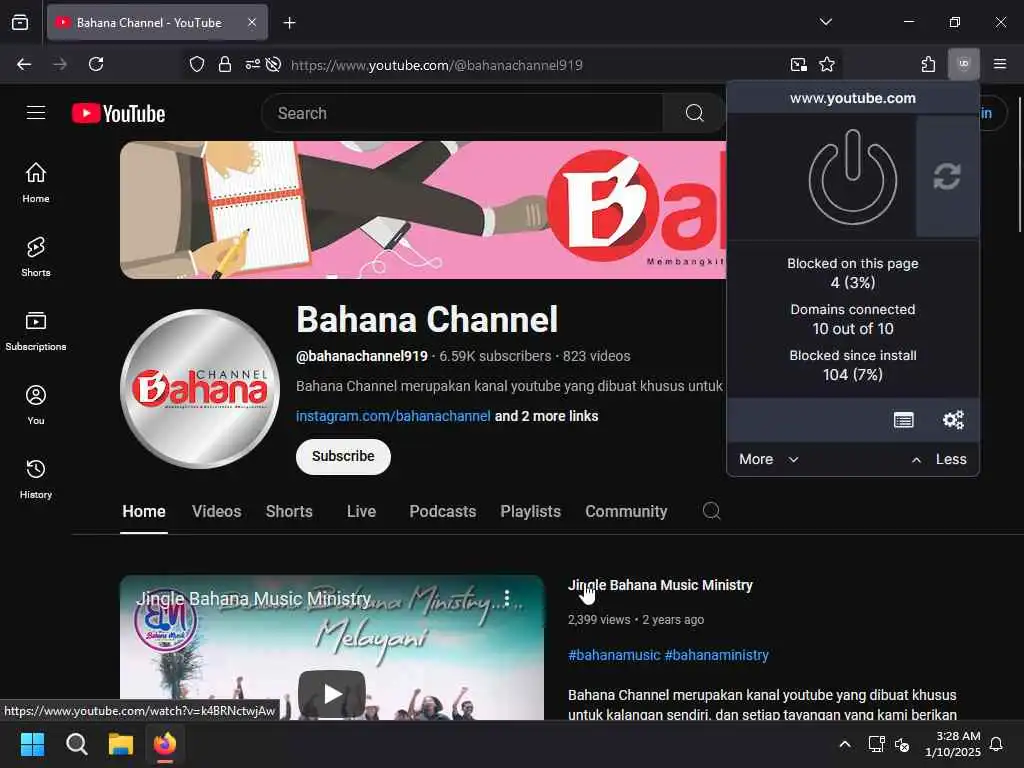Click the autoplay blocked icon in address bar

(274, 64)
